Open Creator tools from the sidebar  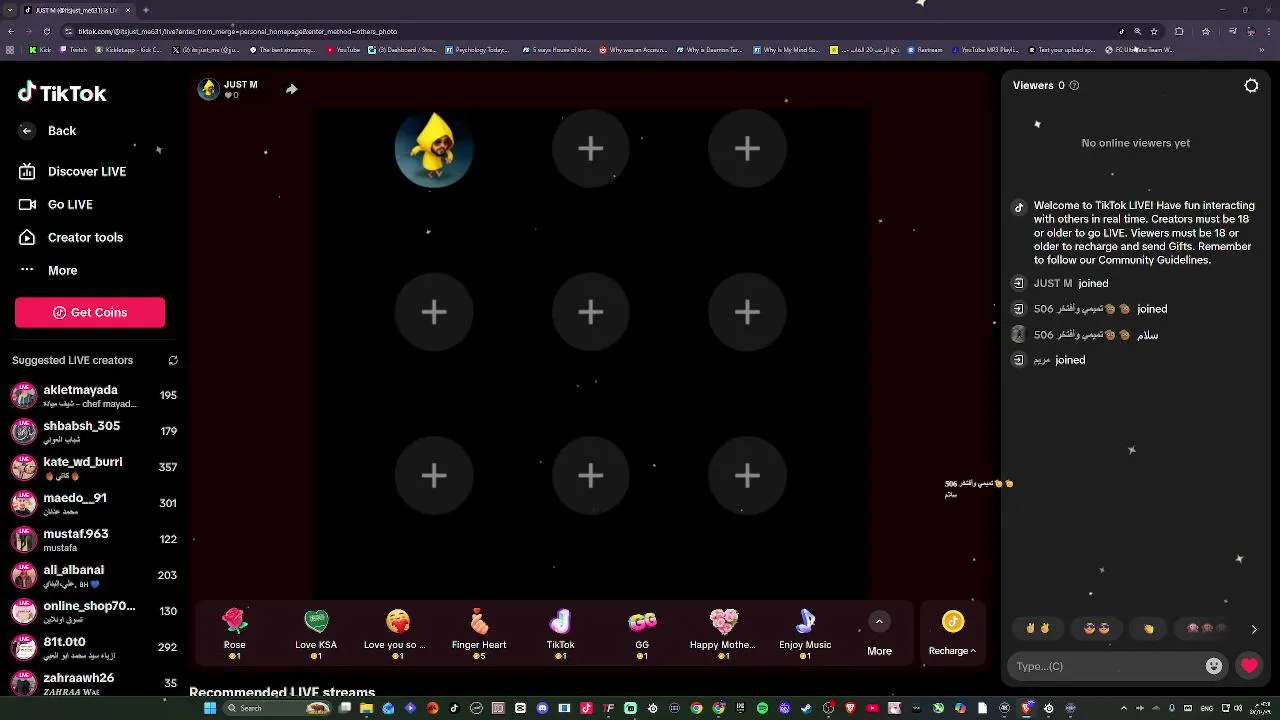pyautogui.click(x=71, y=238)
